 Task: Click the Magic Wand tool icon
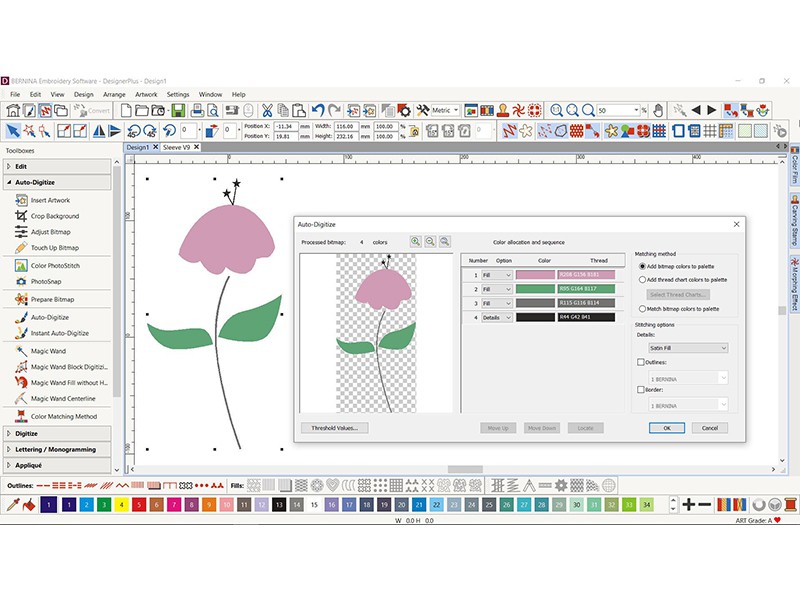pos(21,351)
